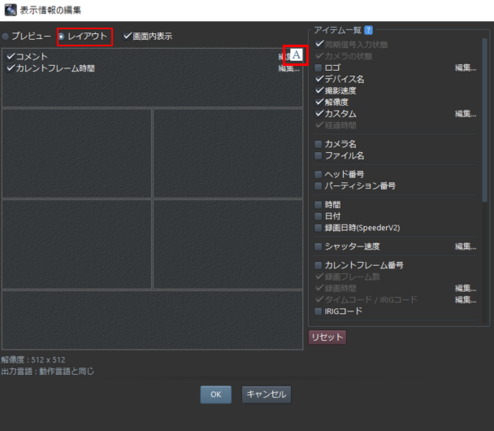Open 編集... for シャッター速度
Viewport: 494px width, 431px height.
[466, 247]
